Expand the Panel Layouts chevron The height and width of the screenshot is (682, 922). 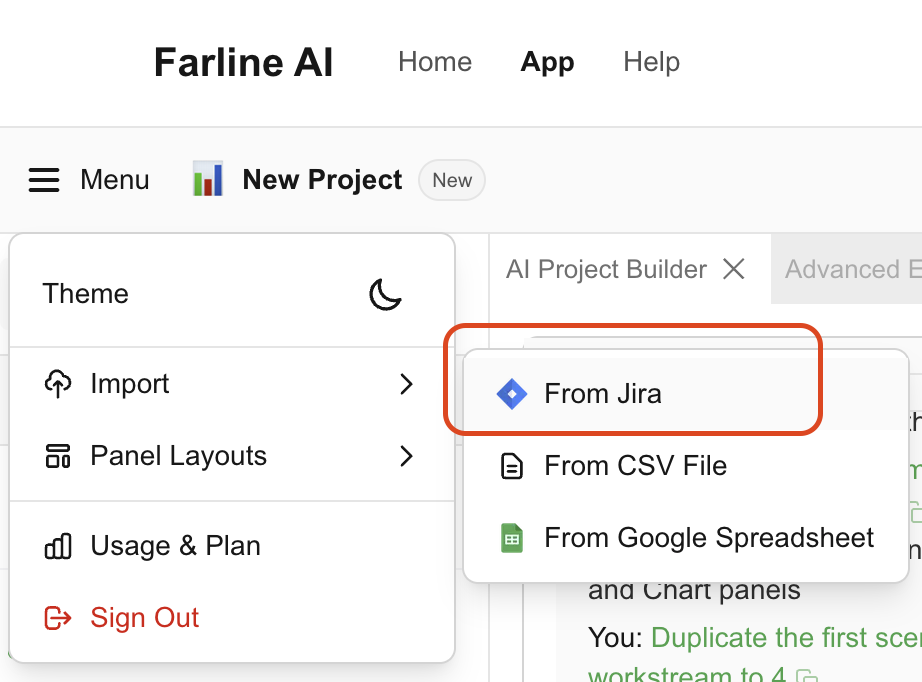407,456
